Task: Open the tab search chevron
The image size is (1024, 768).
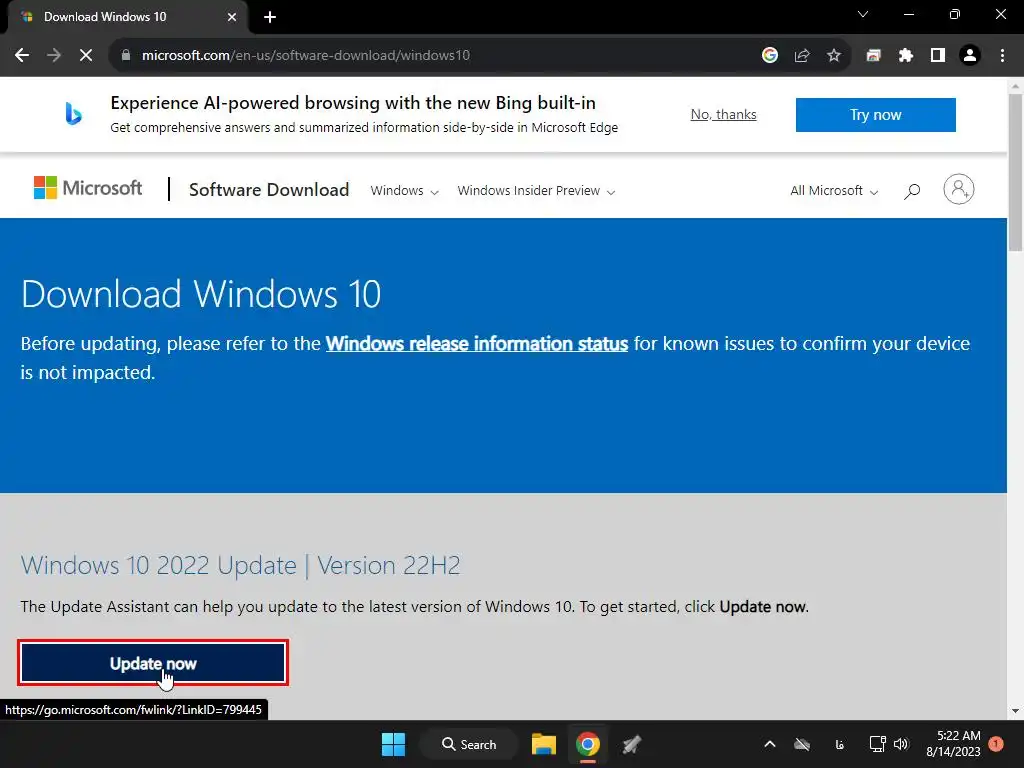Action: [863, 14]
